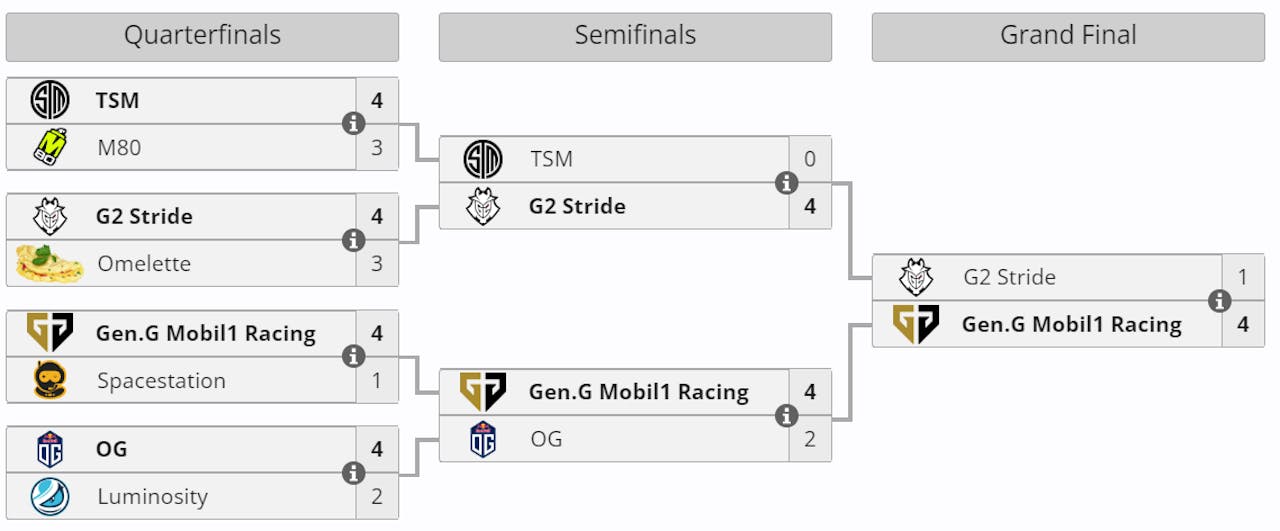
Task: Select the Quarterfinals column header
Action: (202, 36)
